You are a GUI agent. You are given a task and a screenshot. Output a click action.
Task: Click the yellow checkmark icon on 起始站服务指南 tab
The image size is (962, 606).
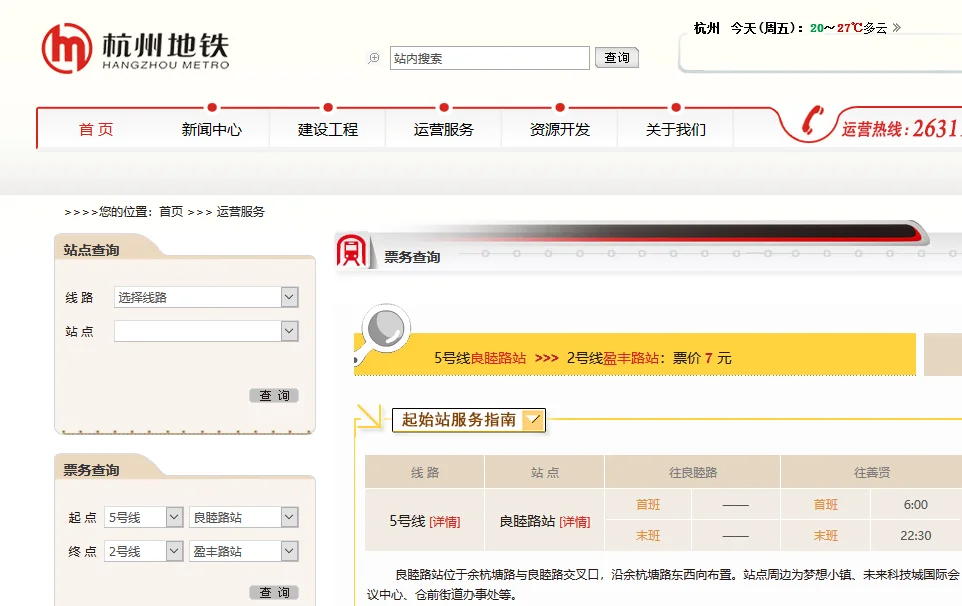534,420
